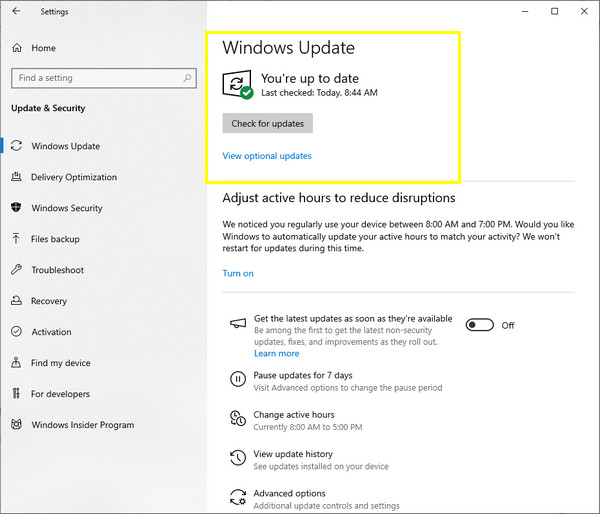Click the magnifier icon in the search box

(187, 78)
